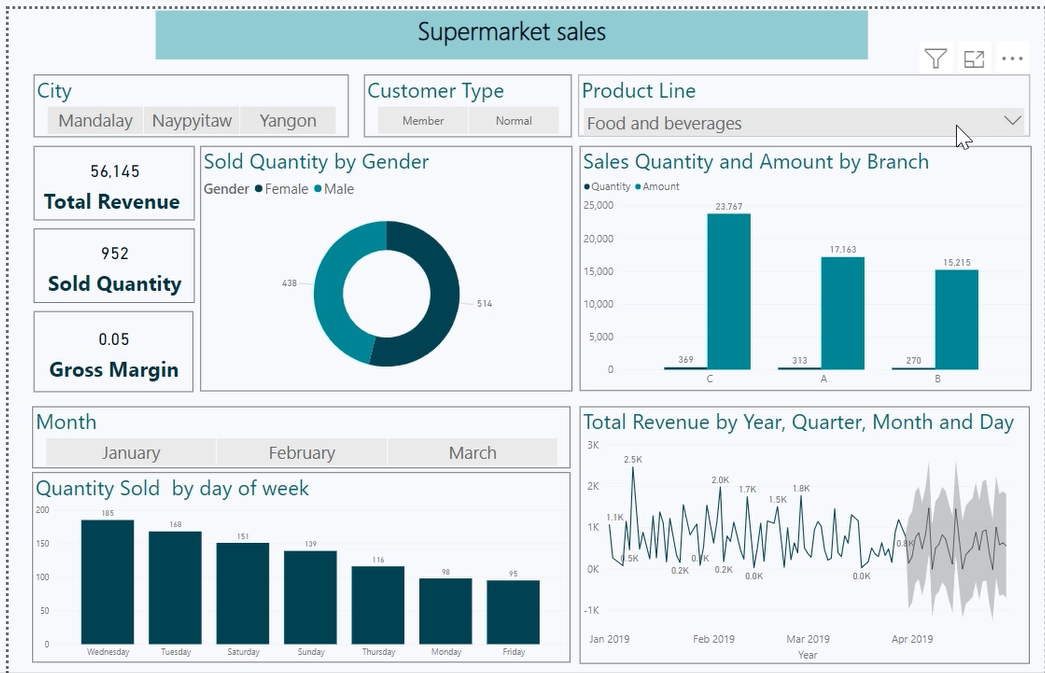Select Member customer type
Screen dimensions: 1045x673
pos(422,120)
